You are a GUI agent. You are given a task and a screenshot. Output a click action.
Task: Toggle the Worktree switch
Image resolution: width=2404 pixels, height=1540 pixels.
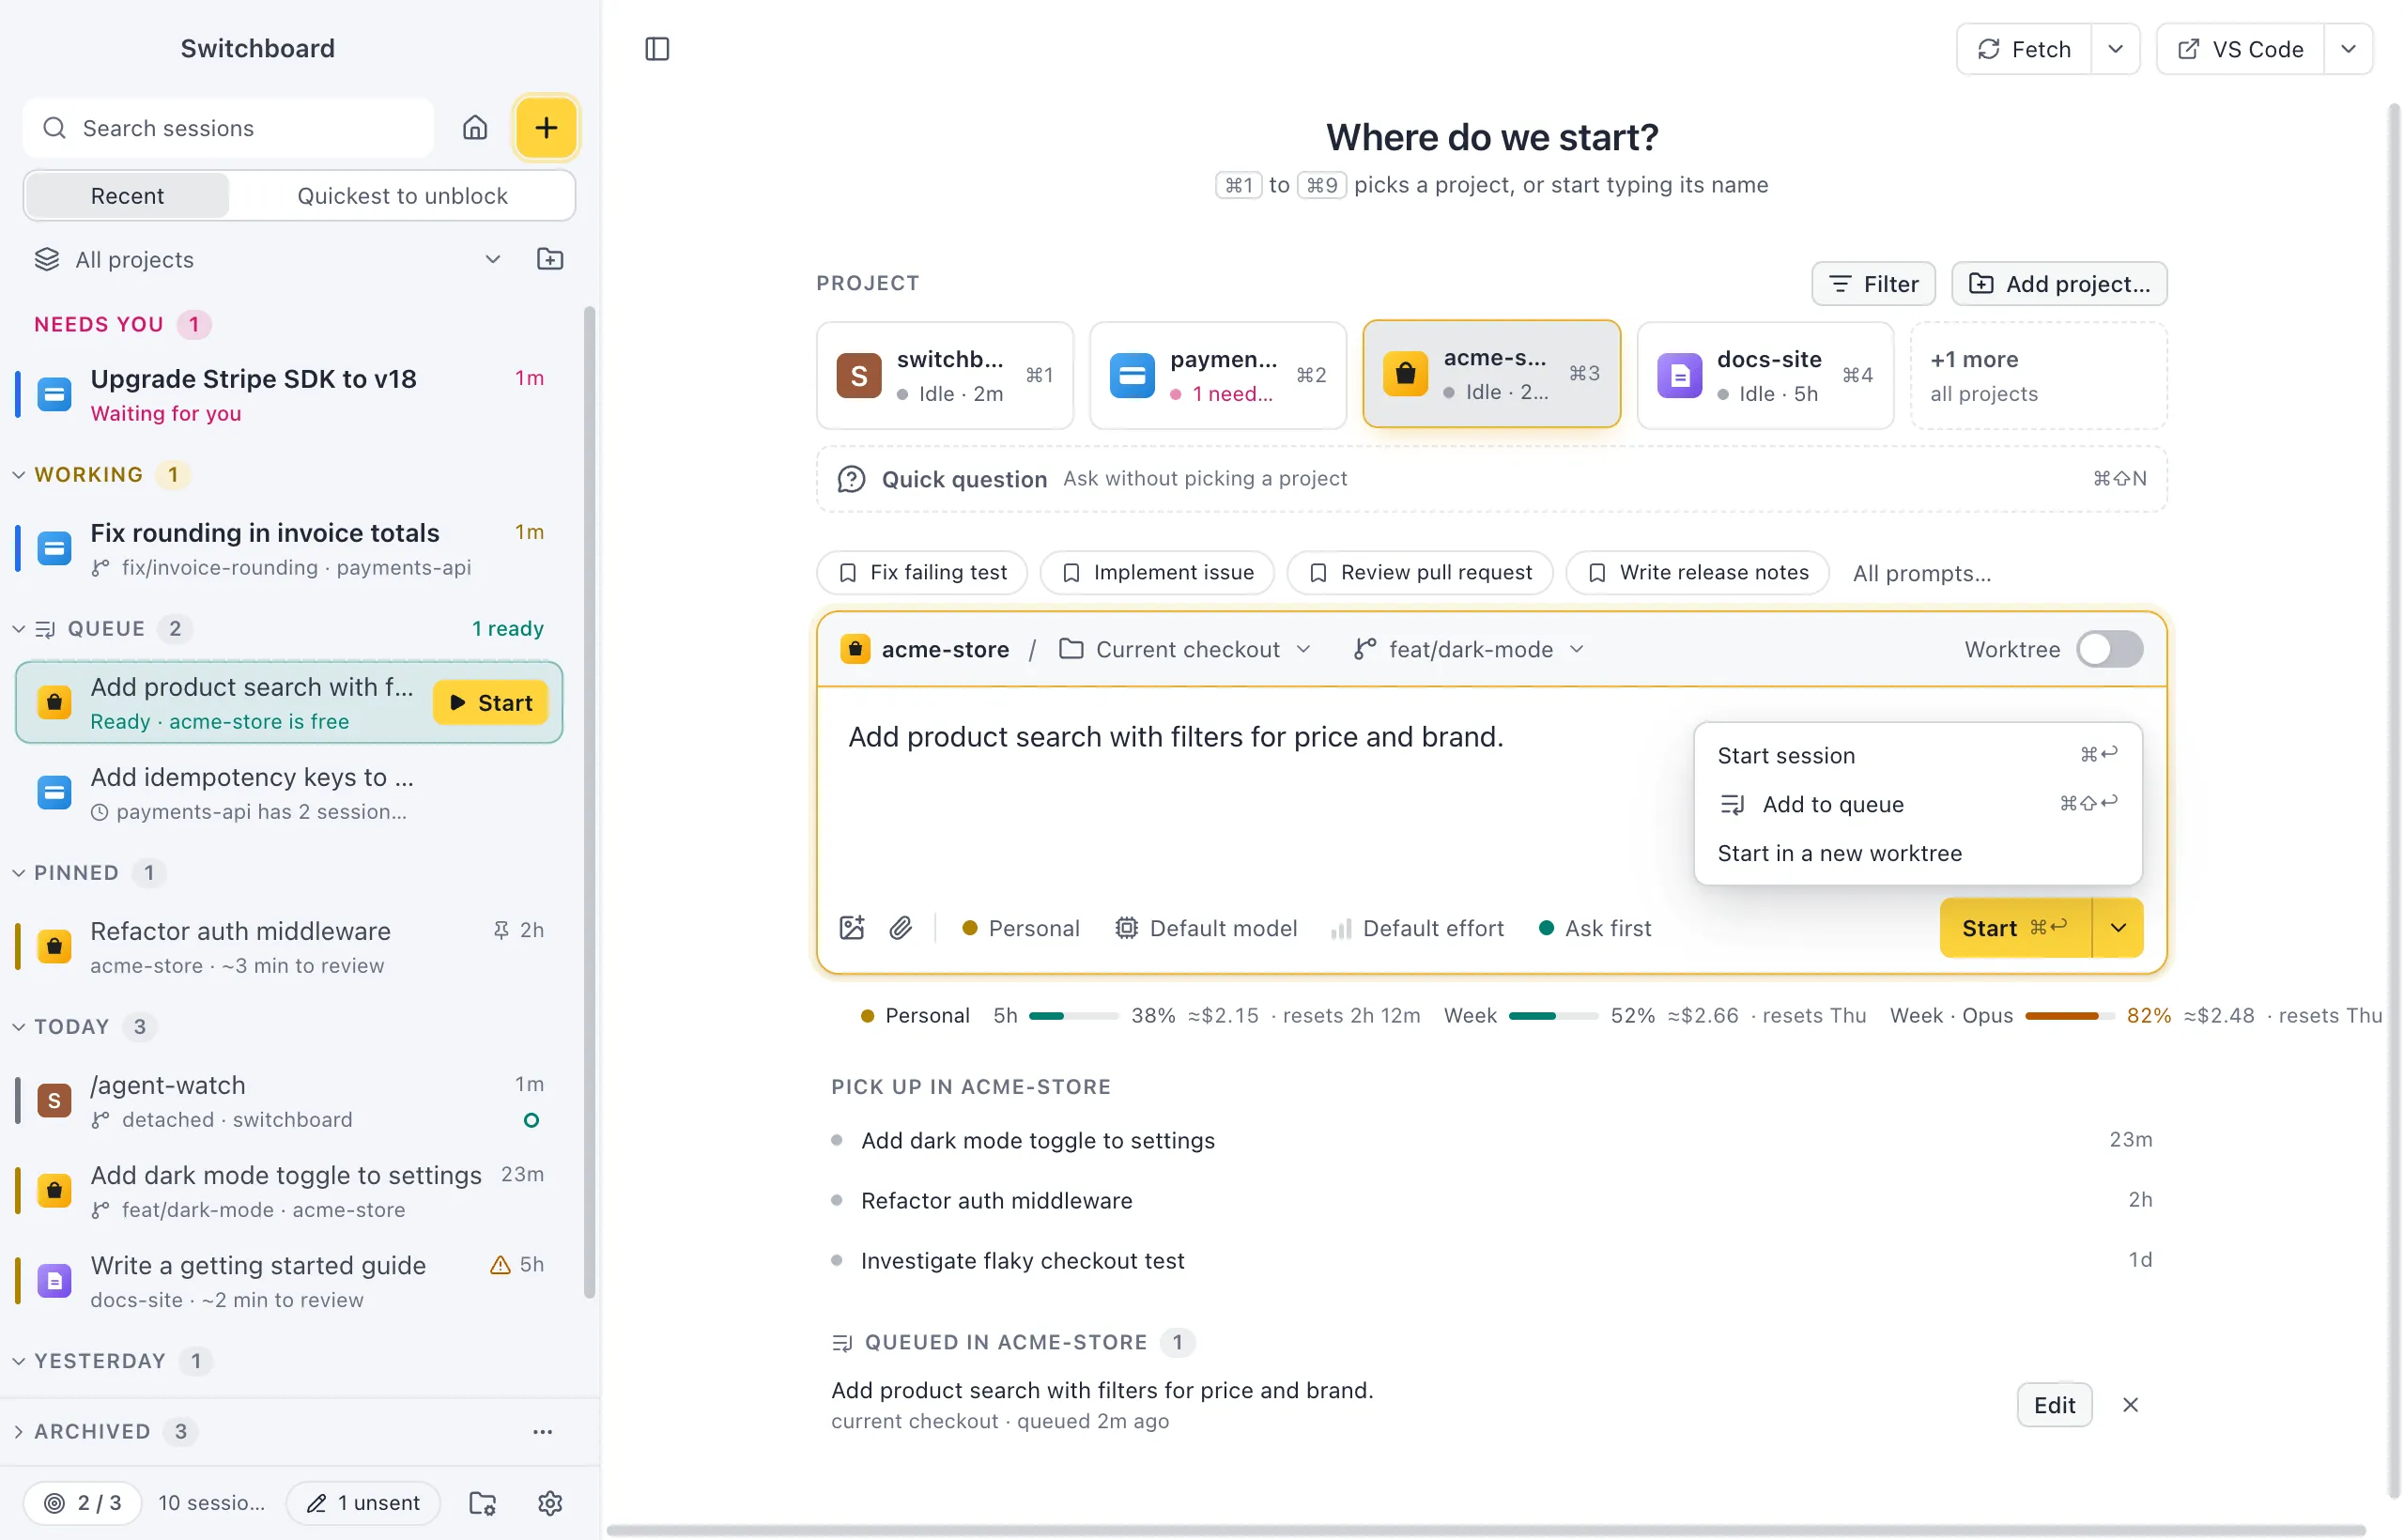2110,649
